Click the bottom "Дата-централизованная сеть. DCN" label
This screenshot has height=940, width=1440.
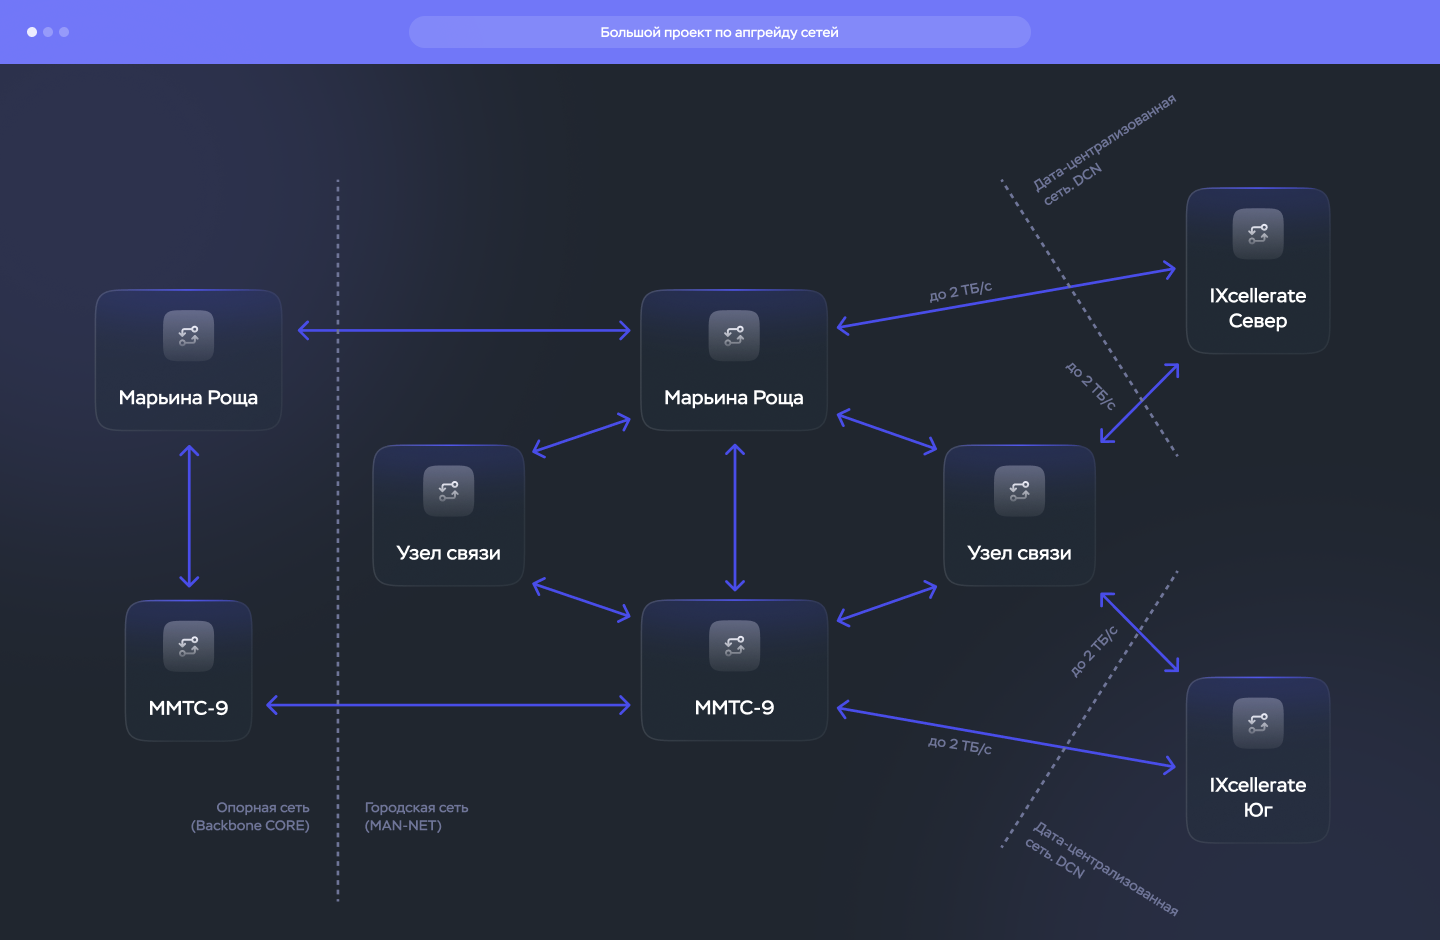point(1102,863)
